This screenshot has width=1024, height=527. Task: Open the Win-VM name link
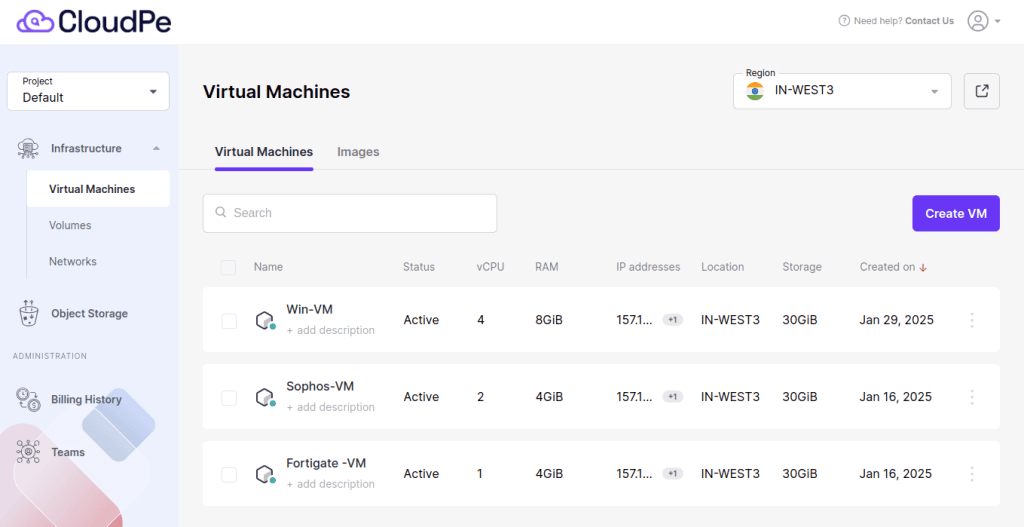[310, 309]
